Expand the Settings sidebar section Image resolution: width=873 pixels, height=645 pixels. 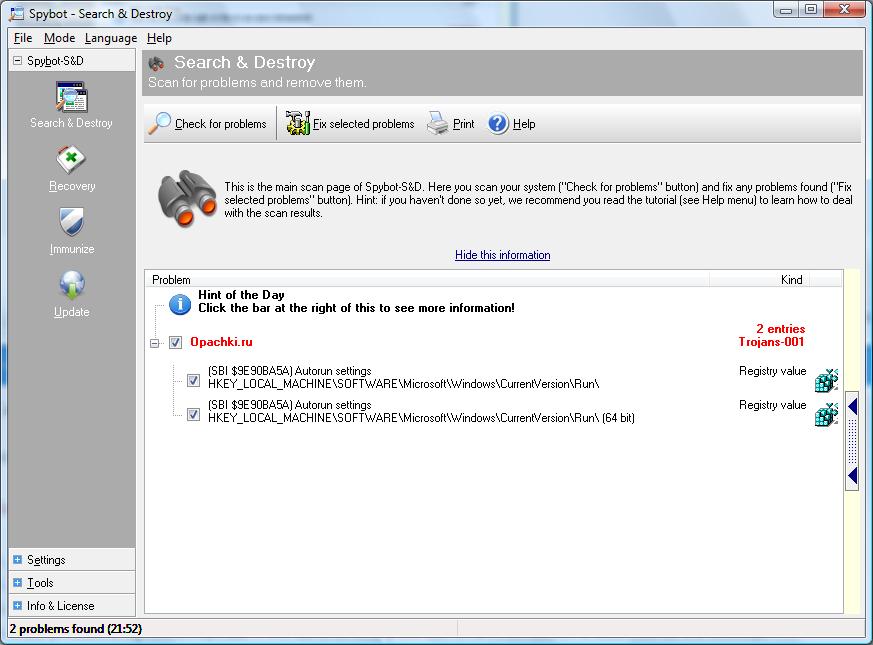tap(17, 559)
